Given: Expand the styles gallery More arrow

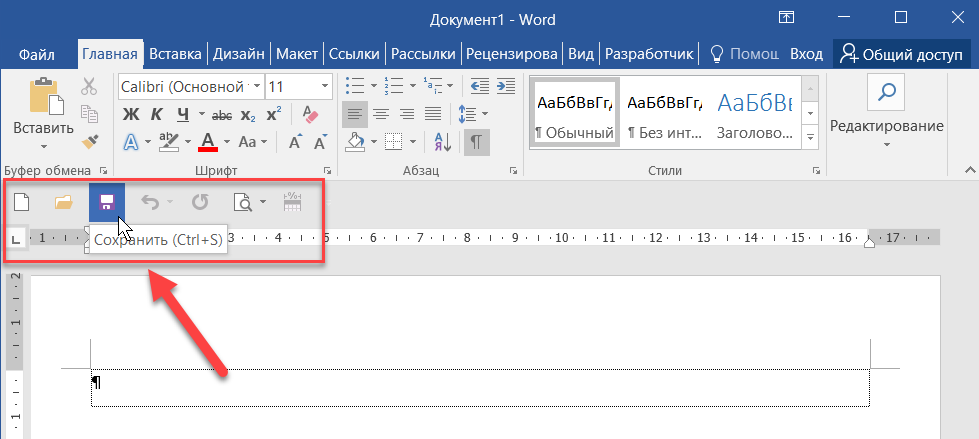Looking at the screenshot, I should 810,136.
